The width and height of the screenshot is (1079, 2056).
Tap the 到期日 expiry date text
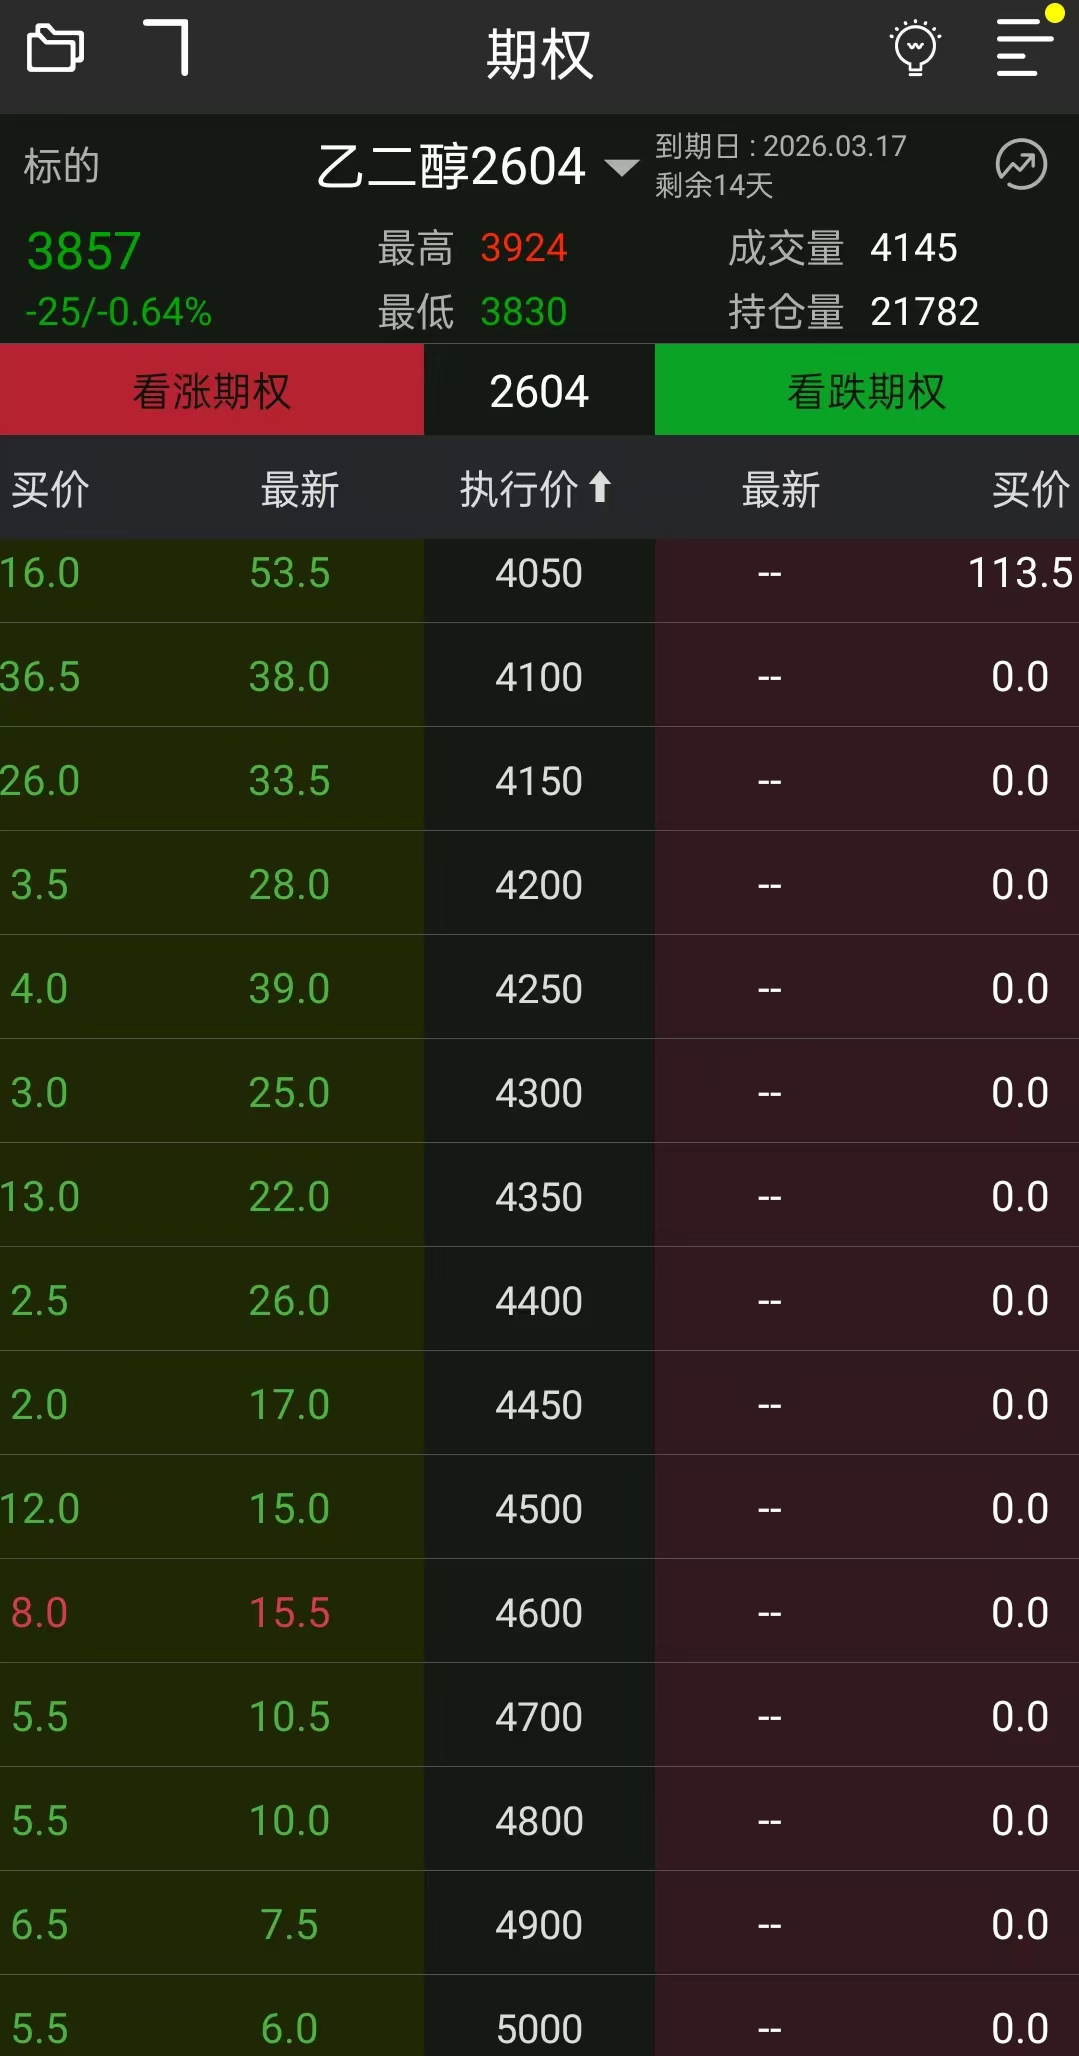(780, 146)
